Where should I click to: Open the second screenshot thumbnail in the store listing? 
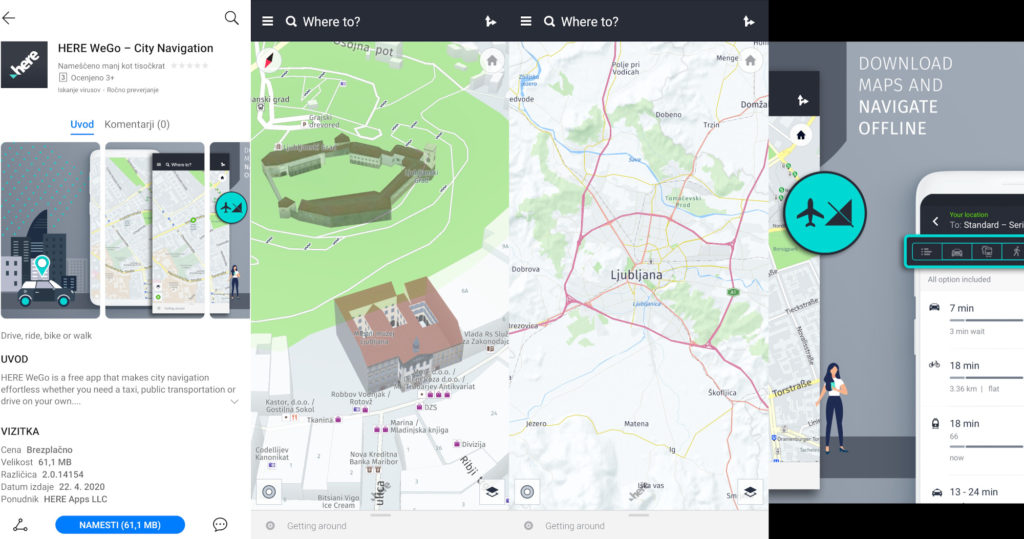(x=155, y=230)
